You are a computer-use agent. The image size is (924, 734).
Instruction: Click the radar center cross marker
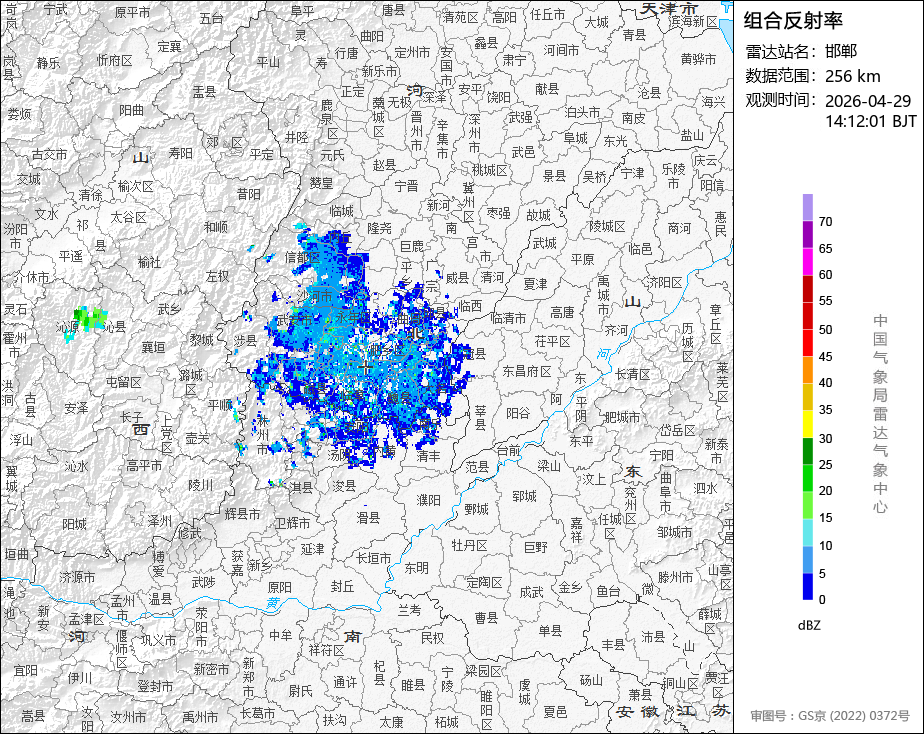366,368
